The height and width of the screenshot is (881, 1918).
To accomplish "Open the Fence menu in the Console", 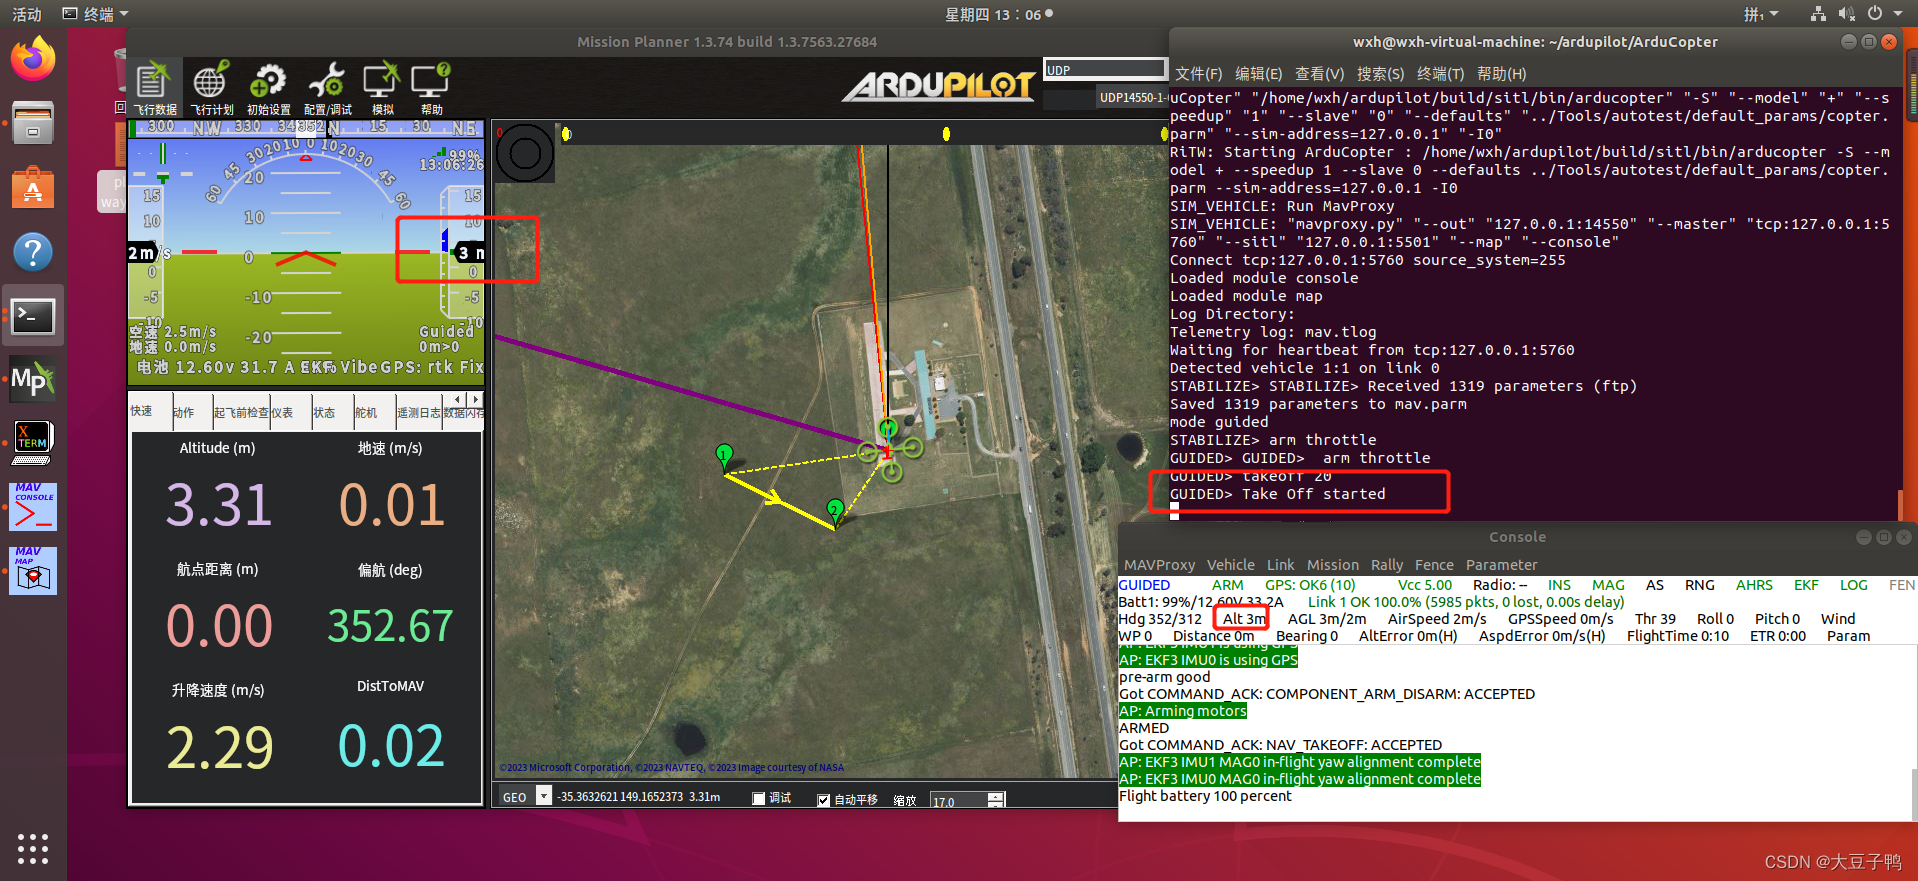I will click(x=1434, y=565).
